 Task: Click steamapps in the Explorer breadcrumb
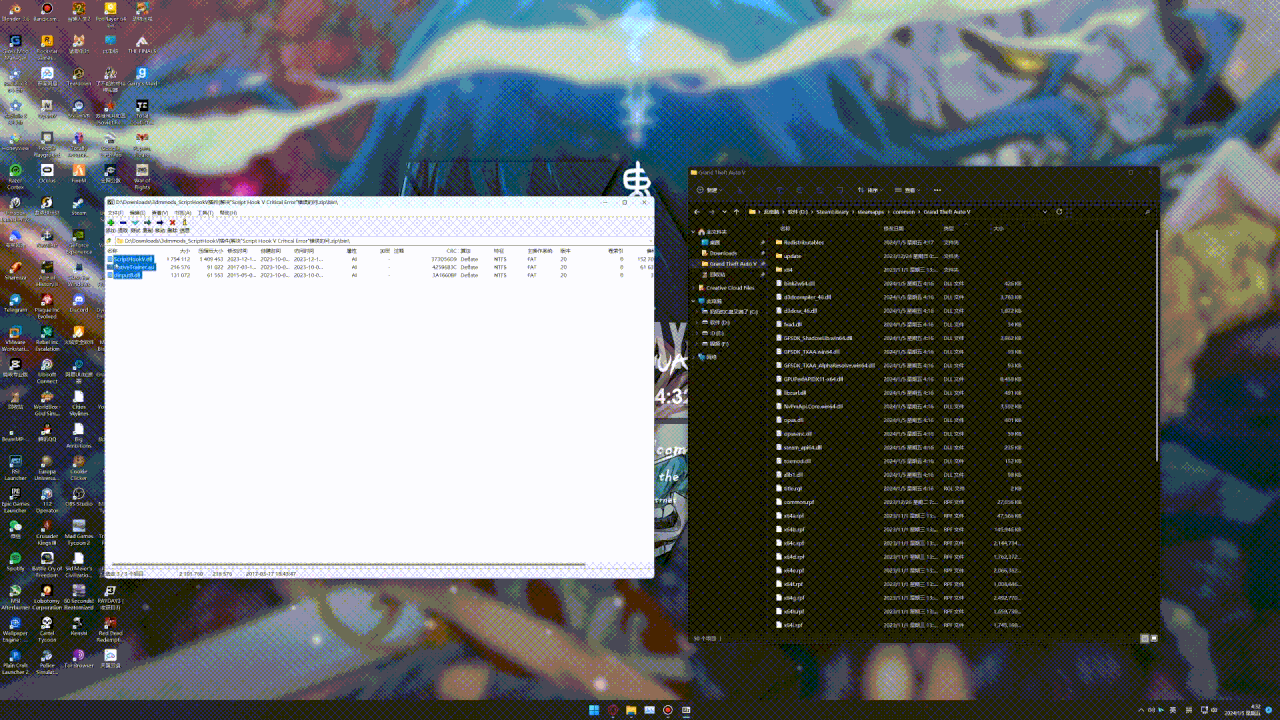pos(871,212)
